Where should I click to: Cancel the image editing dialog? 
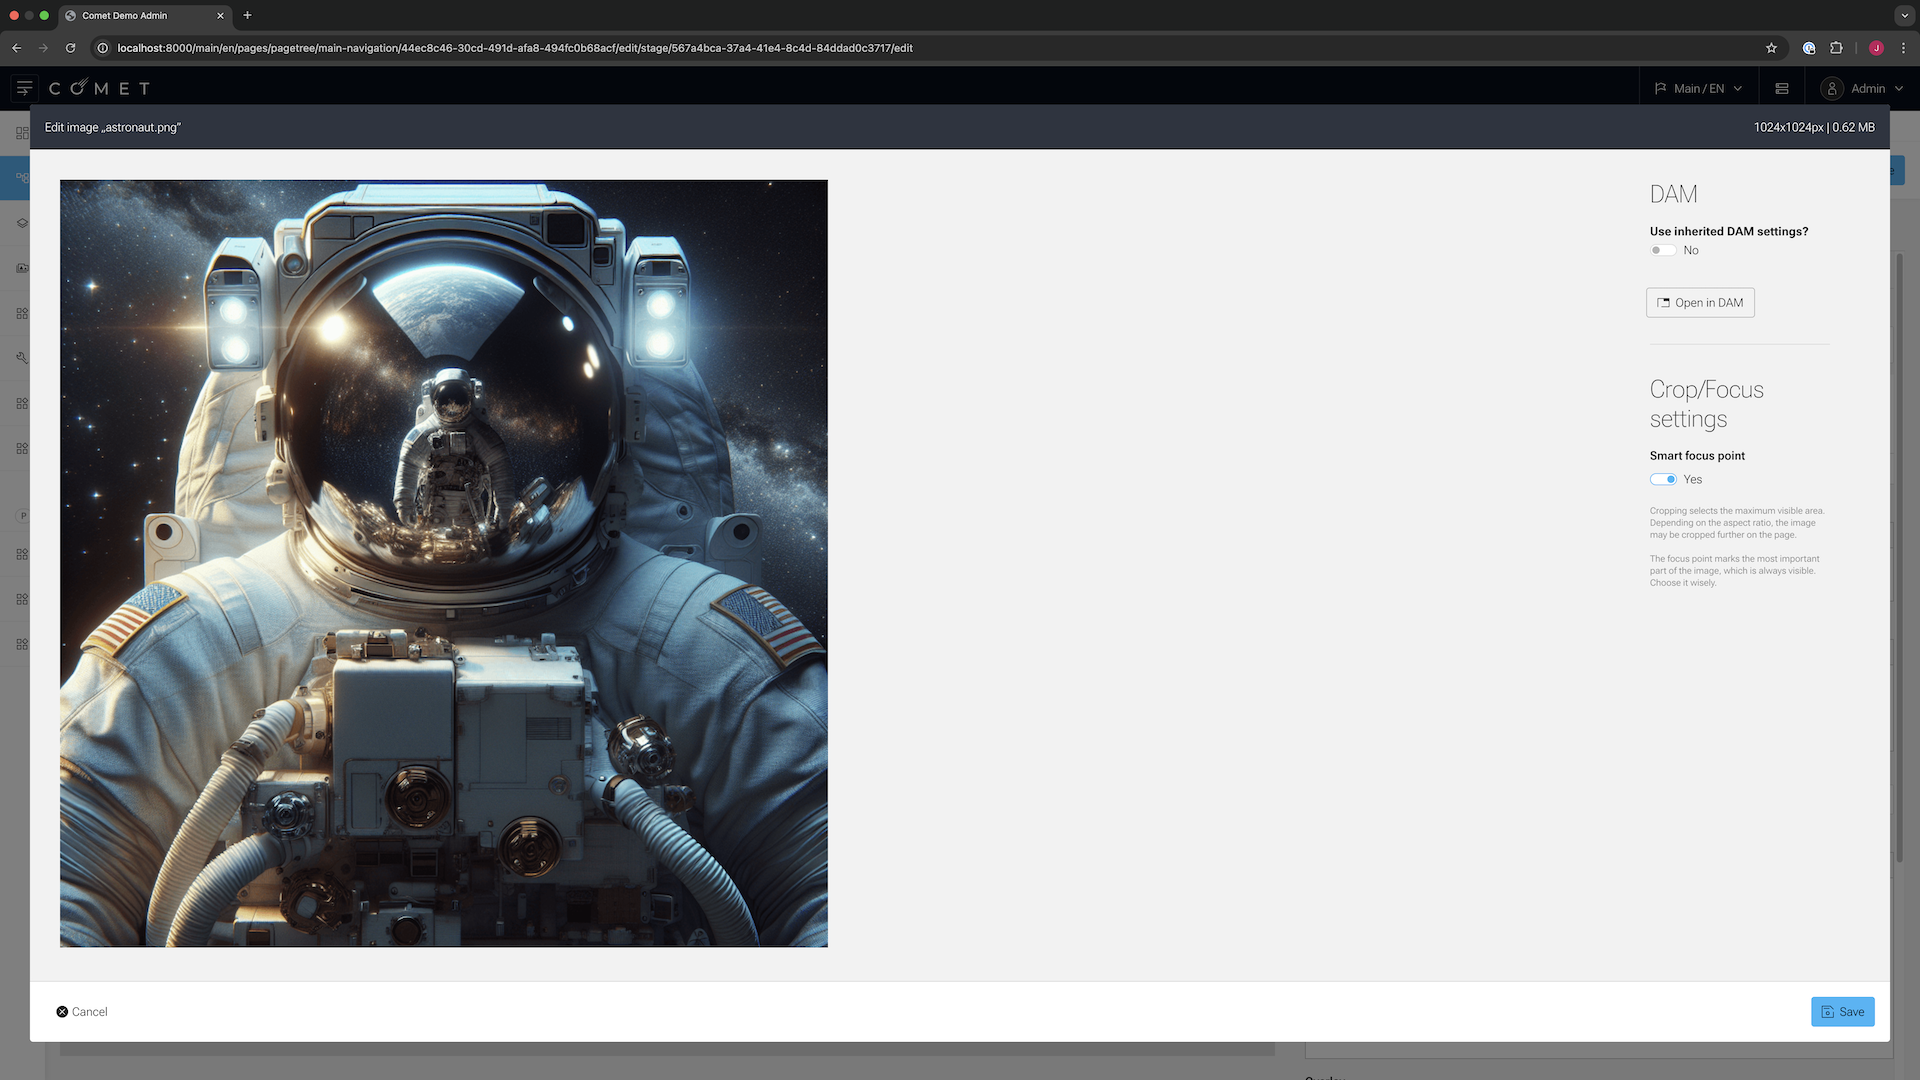click(82, 1012)
